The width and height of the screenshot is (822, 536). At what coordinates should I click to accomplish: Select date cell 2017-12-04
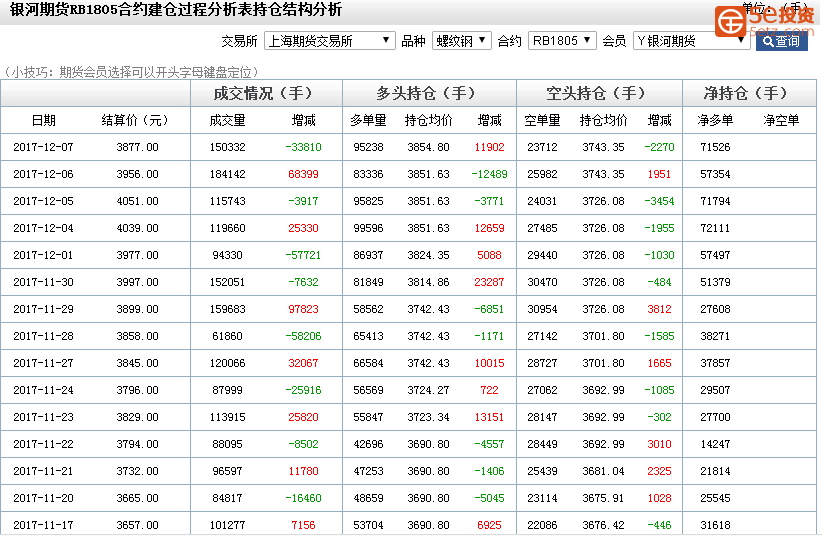coord(44,228)
